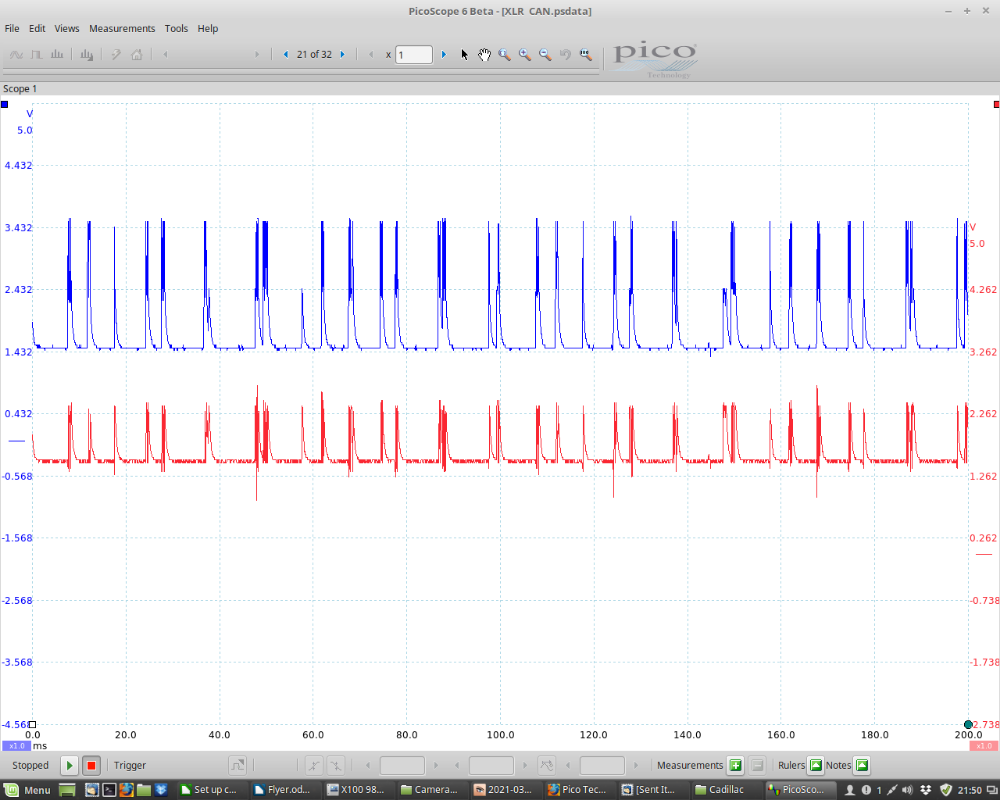The height and width of the screenshot is (800, 1000).
Task: Select the arrow pointer tool
Action: pyautogui.click(x=464, y=55)
